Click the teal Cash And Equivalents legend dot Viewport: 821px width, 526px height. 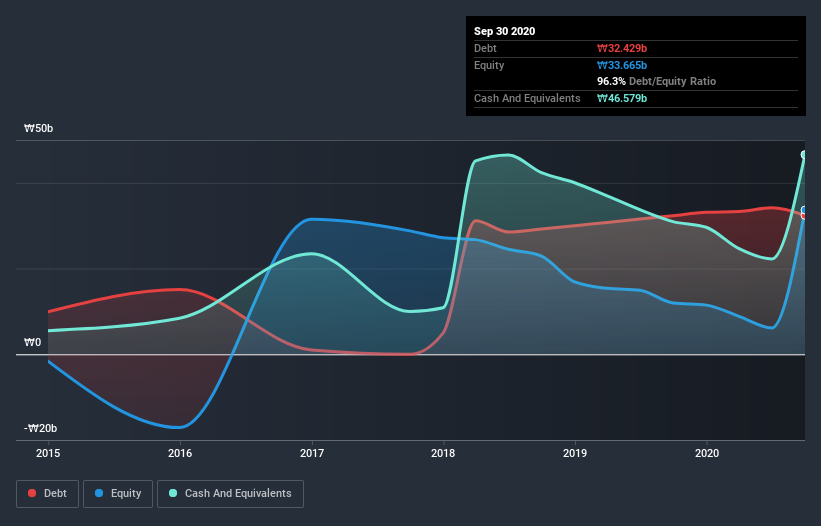pos(173,493)
